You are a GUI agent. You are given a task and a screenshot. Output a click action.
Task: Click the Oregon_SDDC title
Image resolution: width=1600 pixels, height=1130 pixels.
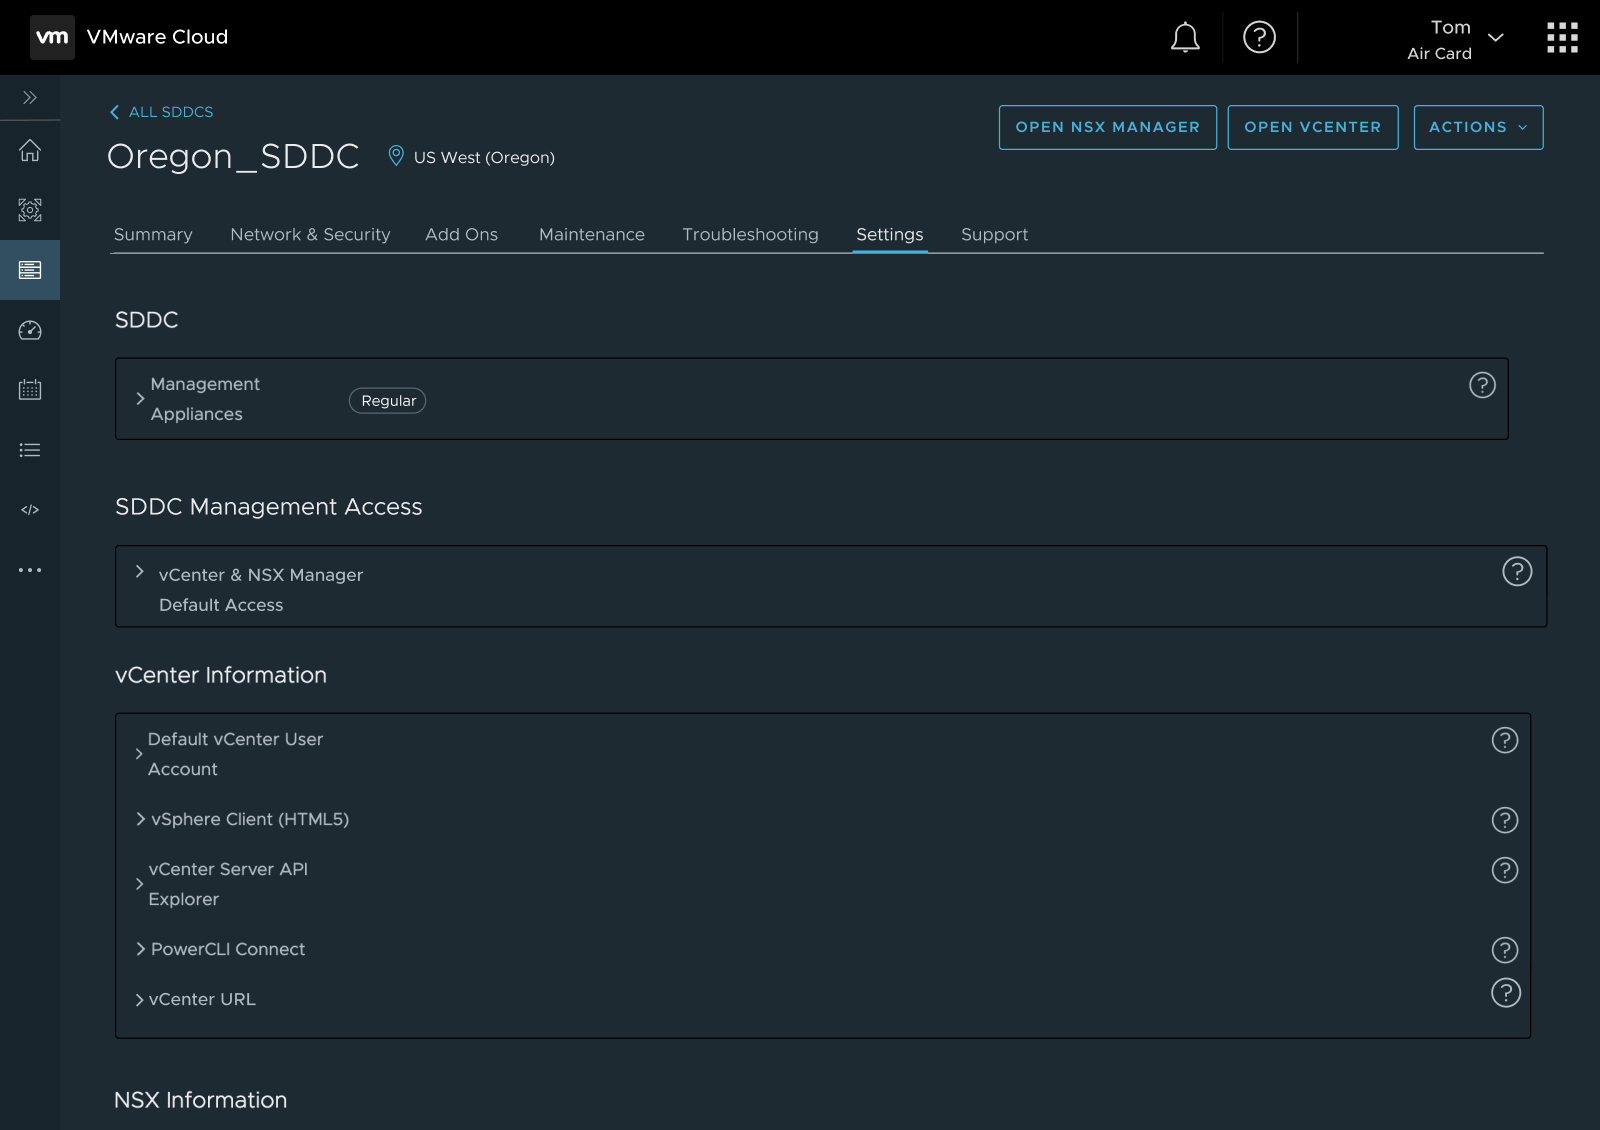point(233,156)
